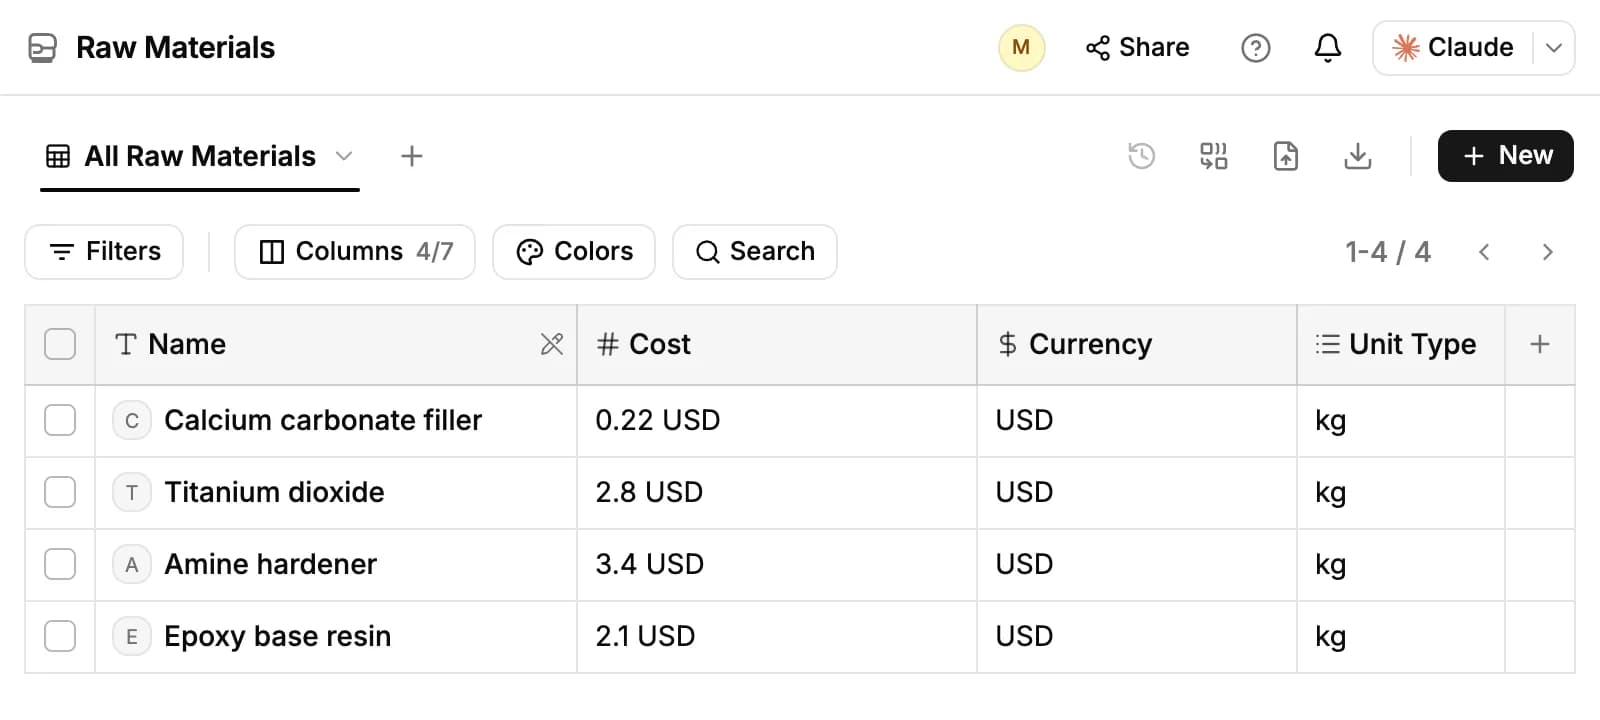Click the Currency column header
Image resolution: width=1600 pixels, height=720 pixels.
coord(1136,344)
